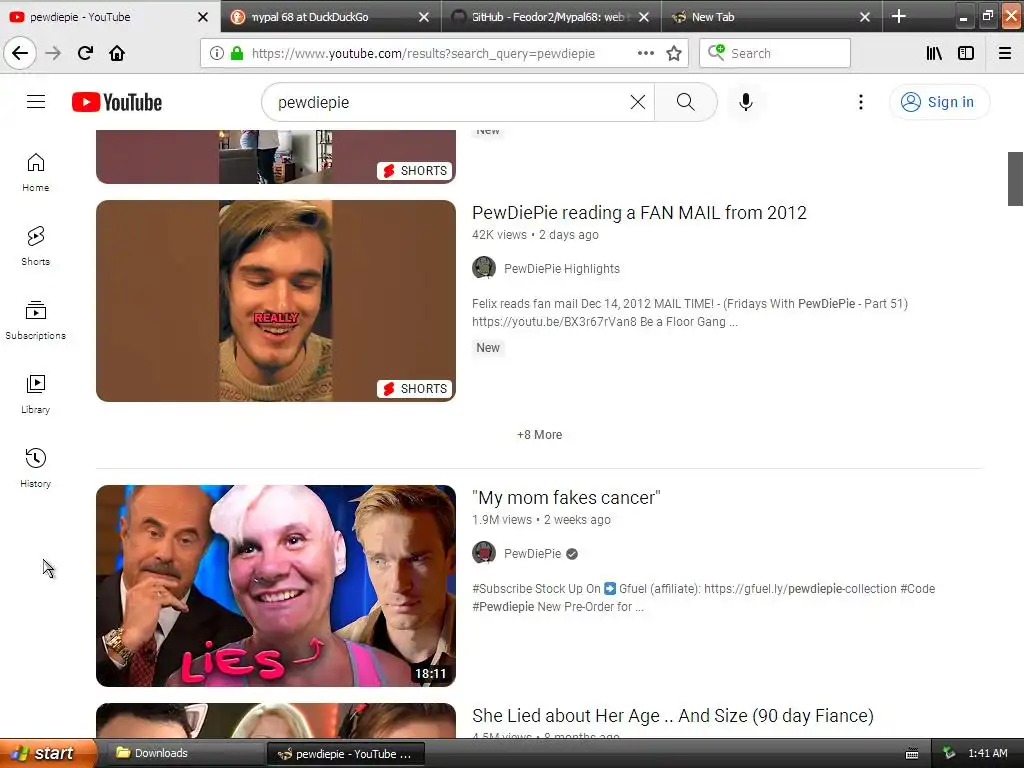Expand the +8 More results

539,435
